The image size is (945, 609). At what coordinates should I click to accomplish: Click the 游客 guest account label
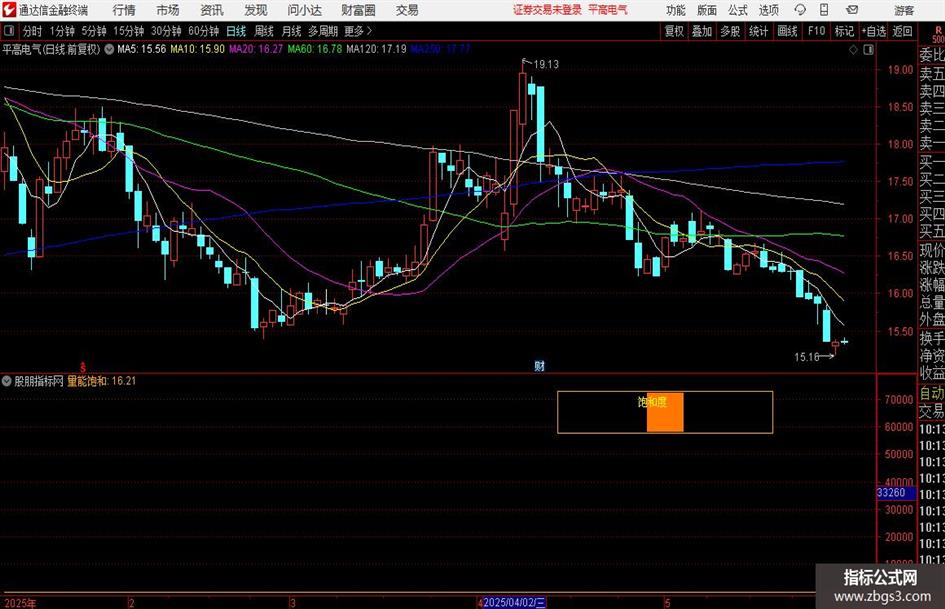pyautogui.click(x=904, y=10)
